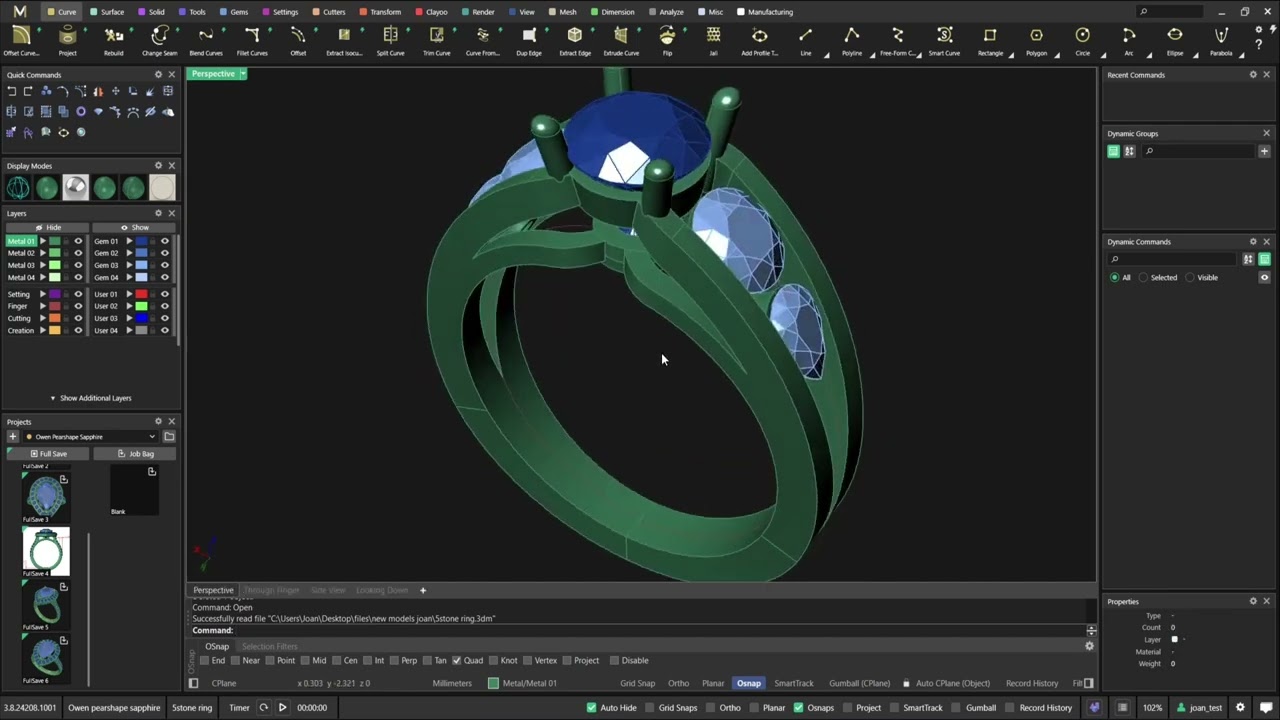
Task: Click the Full Save button
Action: [x=48, y=453]
